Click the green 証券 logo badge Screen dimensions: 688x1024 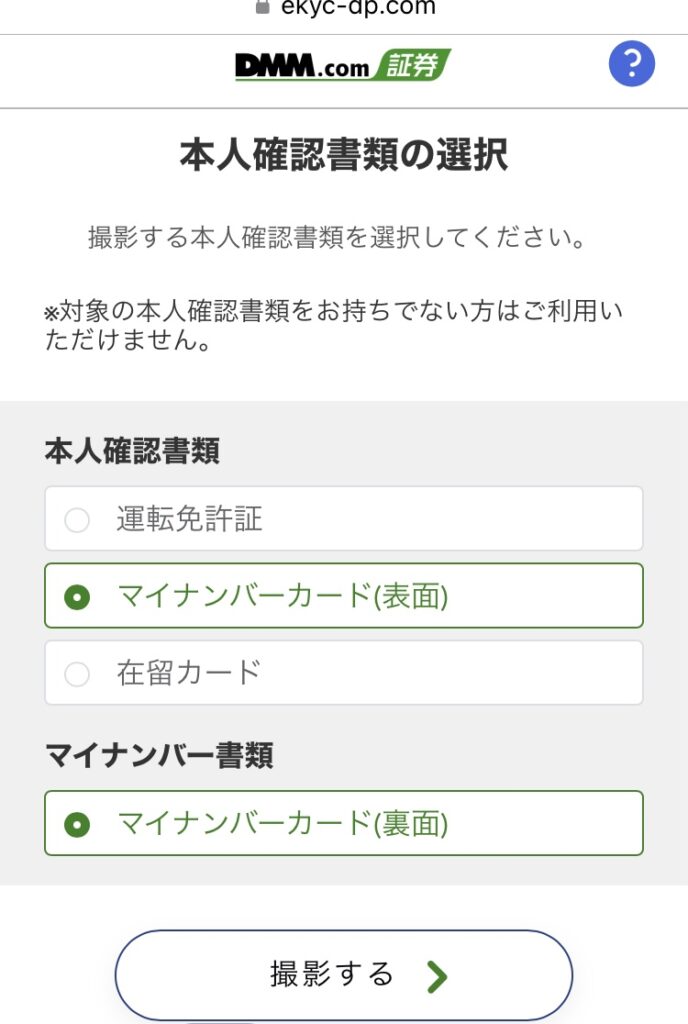tap(411, 65)
